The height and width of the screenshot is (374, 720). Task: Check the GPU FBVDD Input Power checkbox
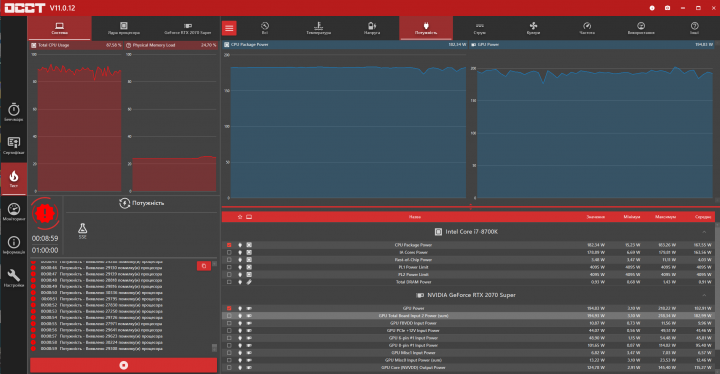coord(229,323)
